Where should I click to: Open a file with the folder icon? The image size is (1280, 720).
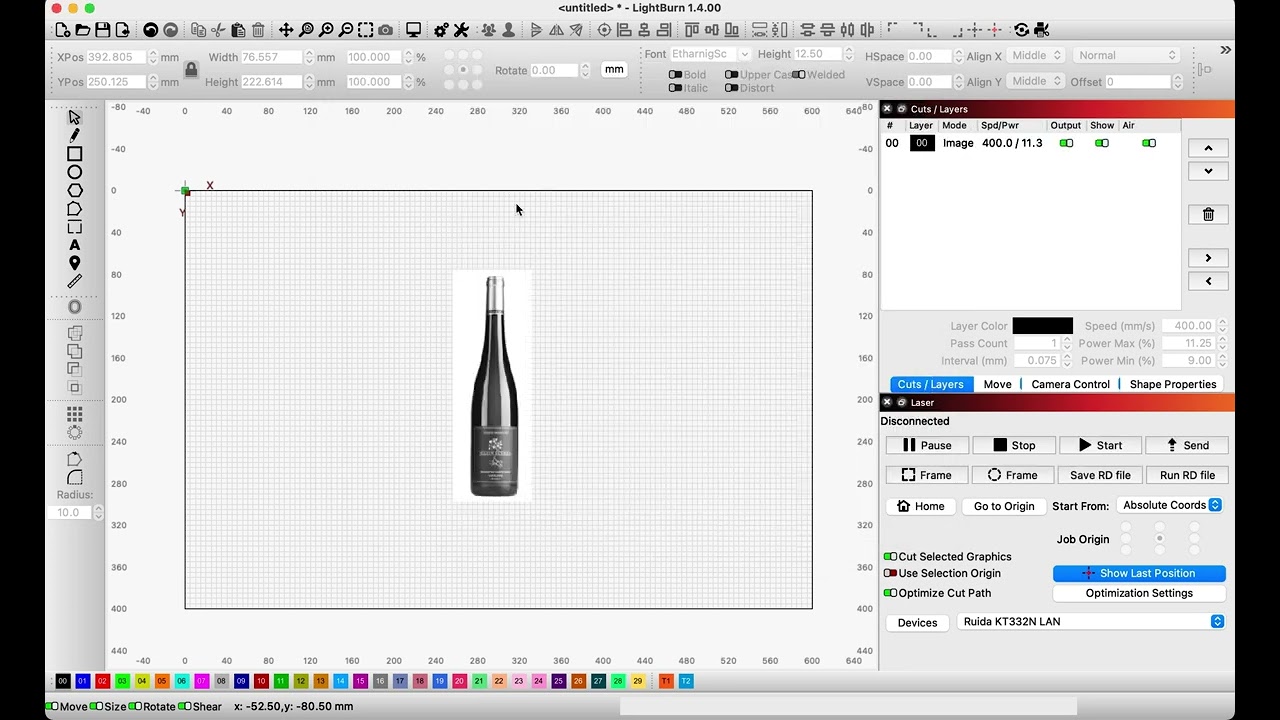pos(83,30)
